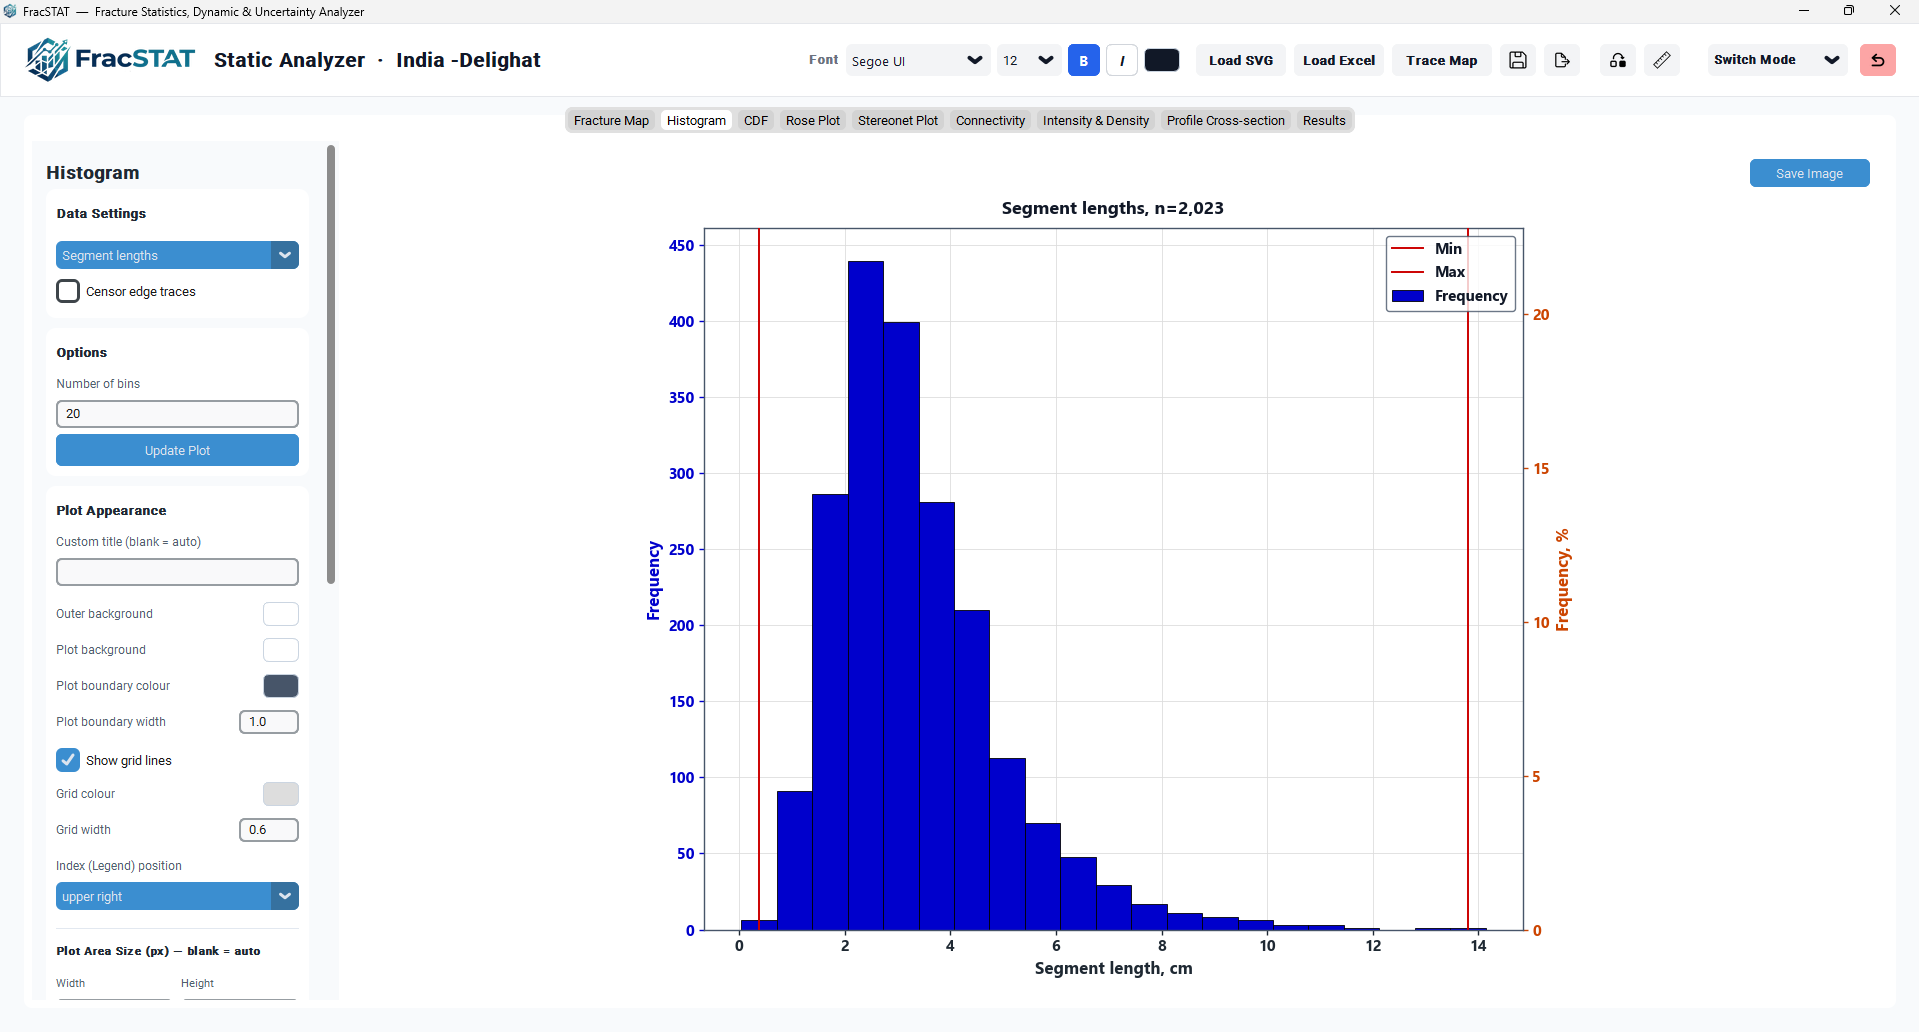
Task: Go to the Rose Plot tab
Action: (813, 120)
